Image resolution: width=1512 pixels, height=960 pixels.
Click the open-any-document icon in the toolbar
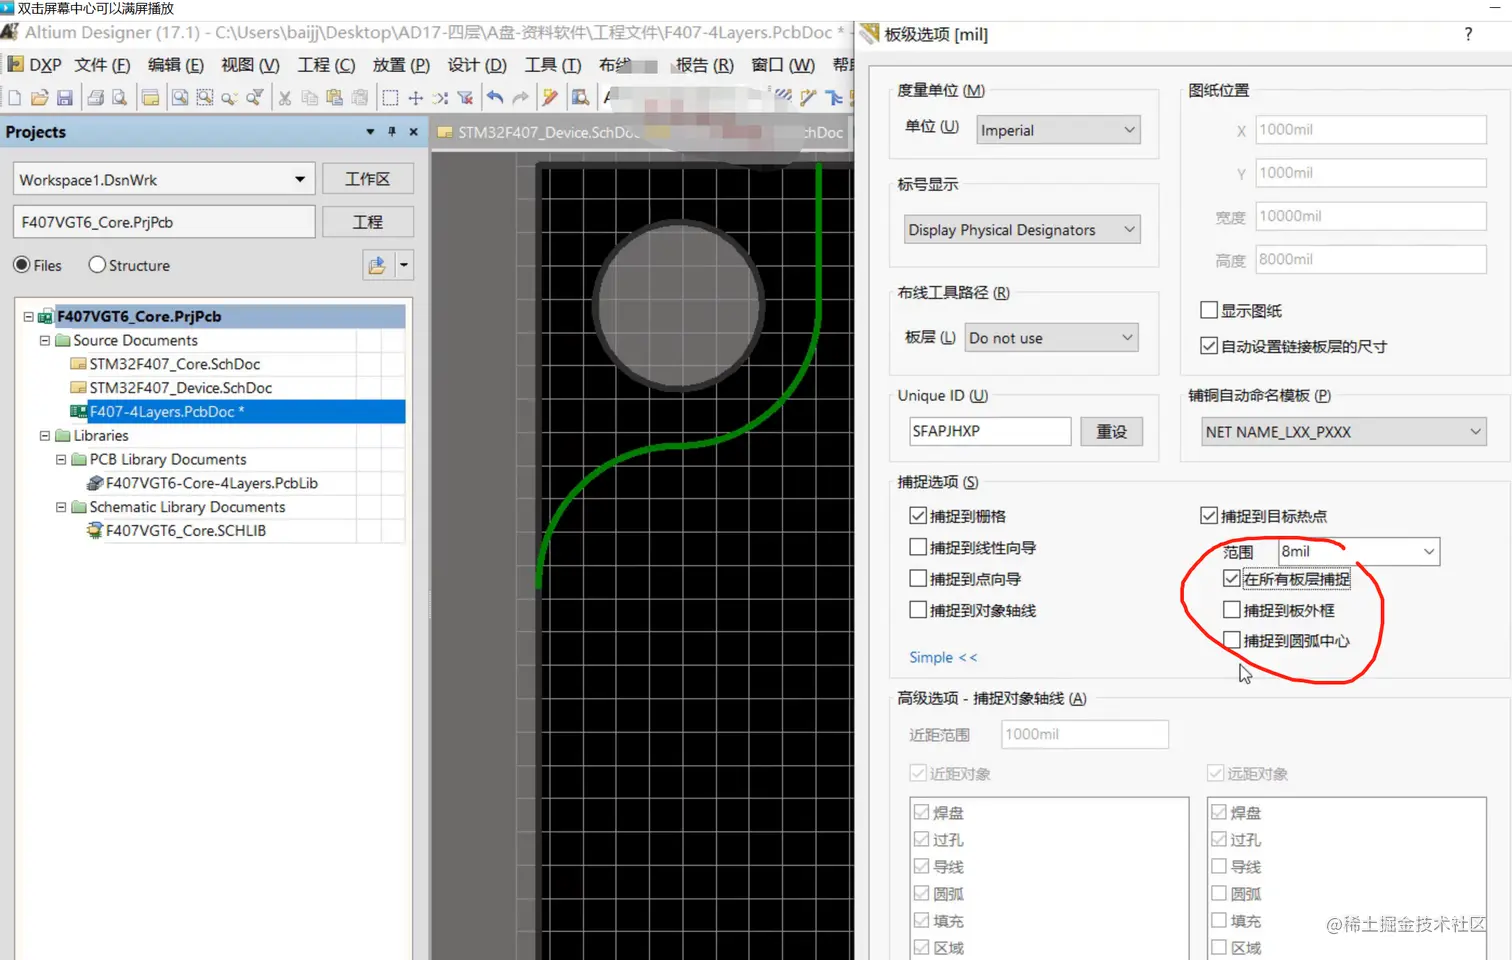150,97
